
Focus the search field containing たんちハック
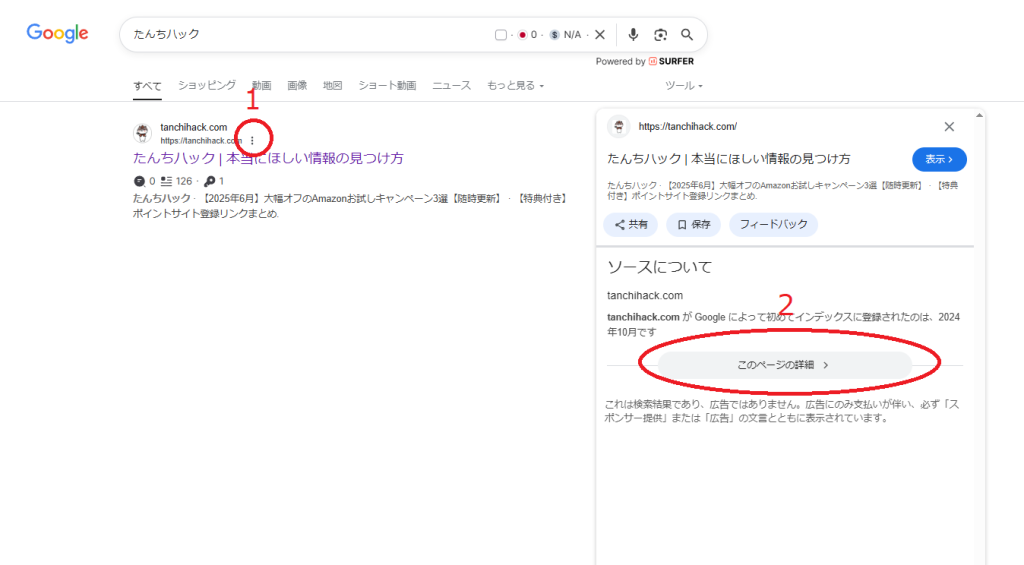tap(307, 35)
